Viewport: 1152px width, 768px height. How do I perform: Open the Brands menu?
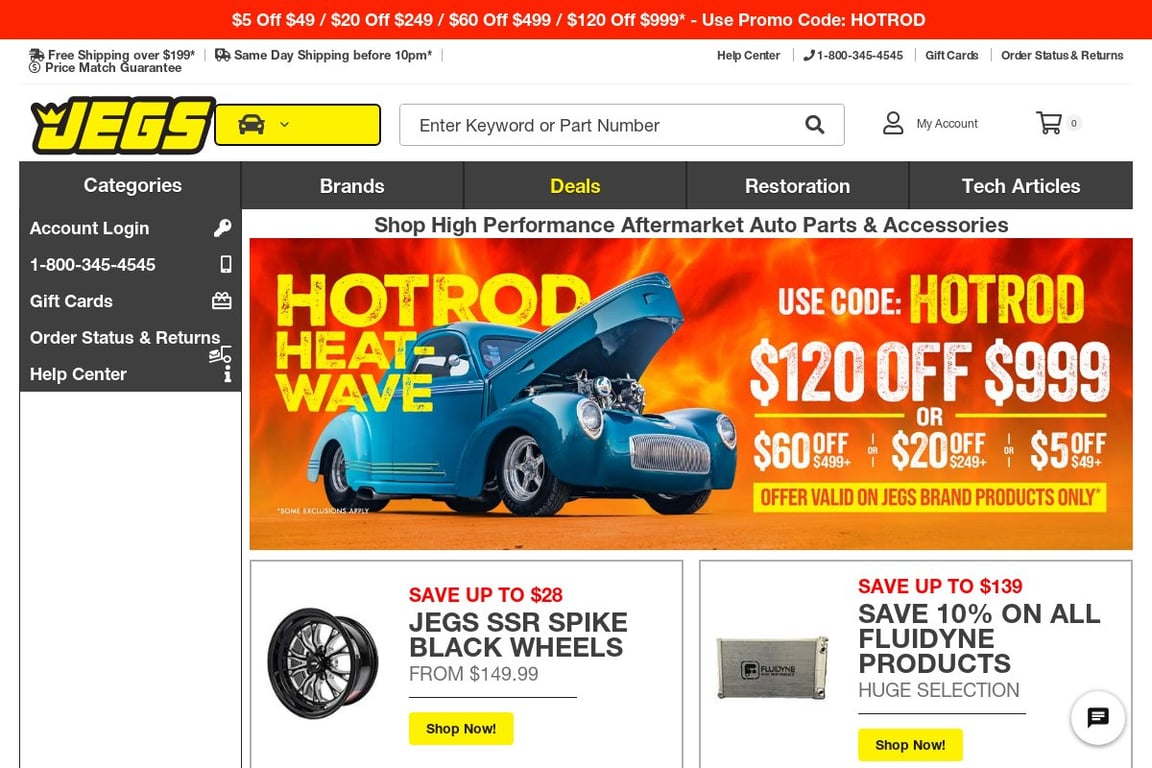(x=352, y=186)
